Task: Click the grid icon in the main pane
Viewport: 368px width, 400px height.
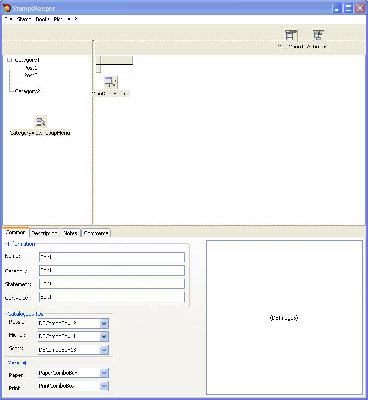Action: coord(110,82)
